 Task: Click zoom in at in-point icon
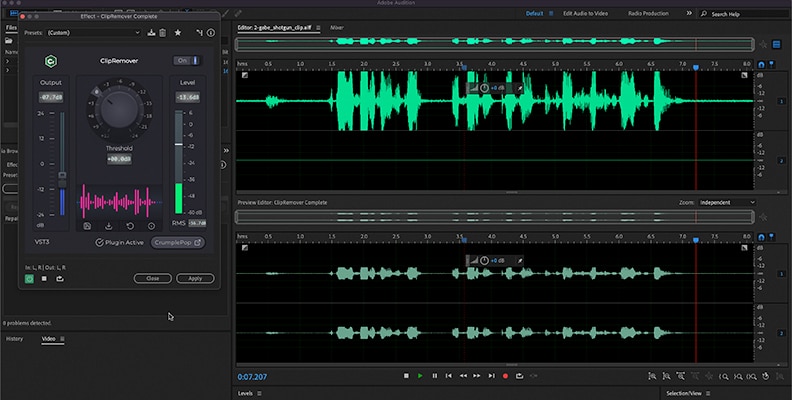click(723, 376)
